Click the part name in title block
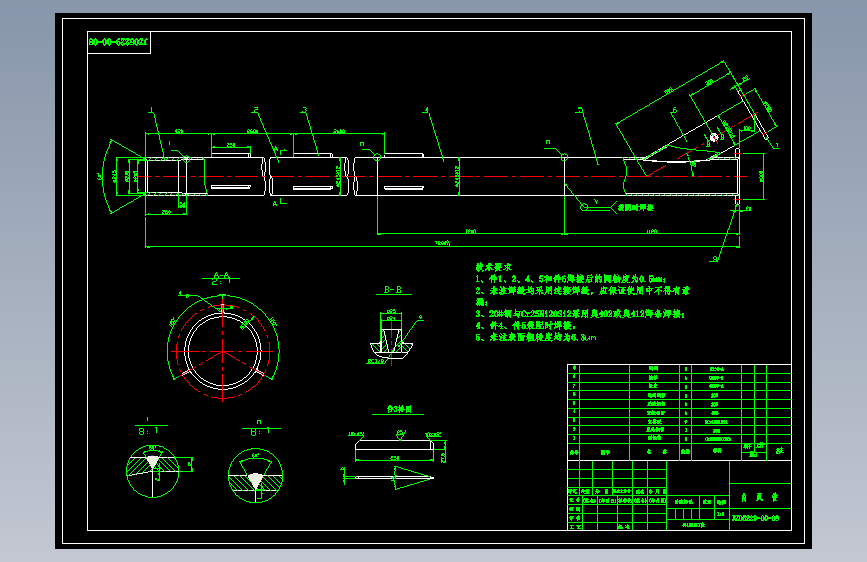The width and height of the screenshot is (867, 562). click(759, 497)
